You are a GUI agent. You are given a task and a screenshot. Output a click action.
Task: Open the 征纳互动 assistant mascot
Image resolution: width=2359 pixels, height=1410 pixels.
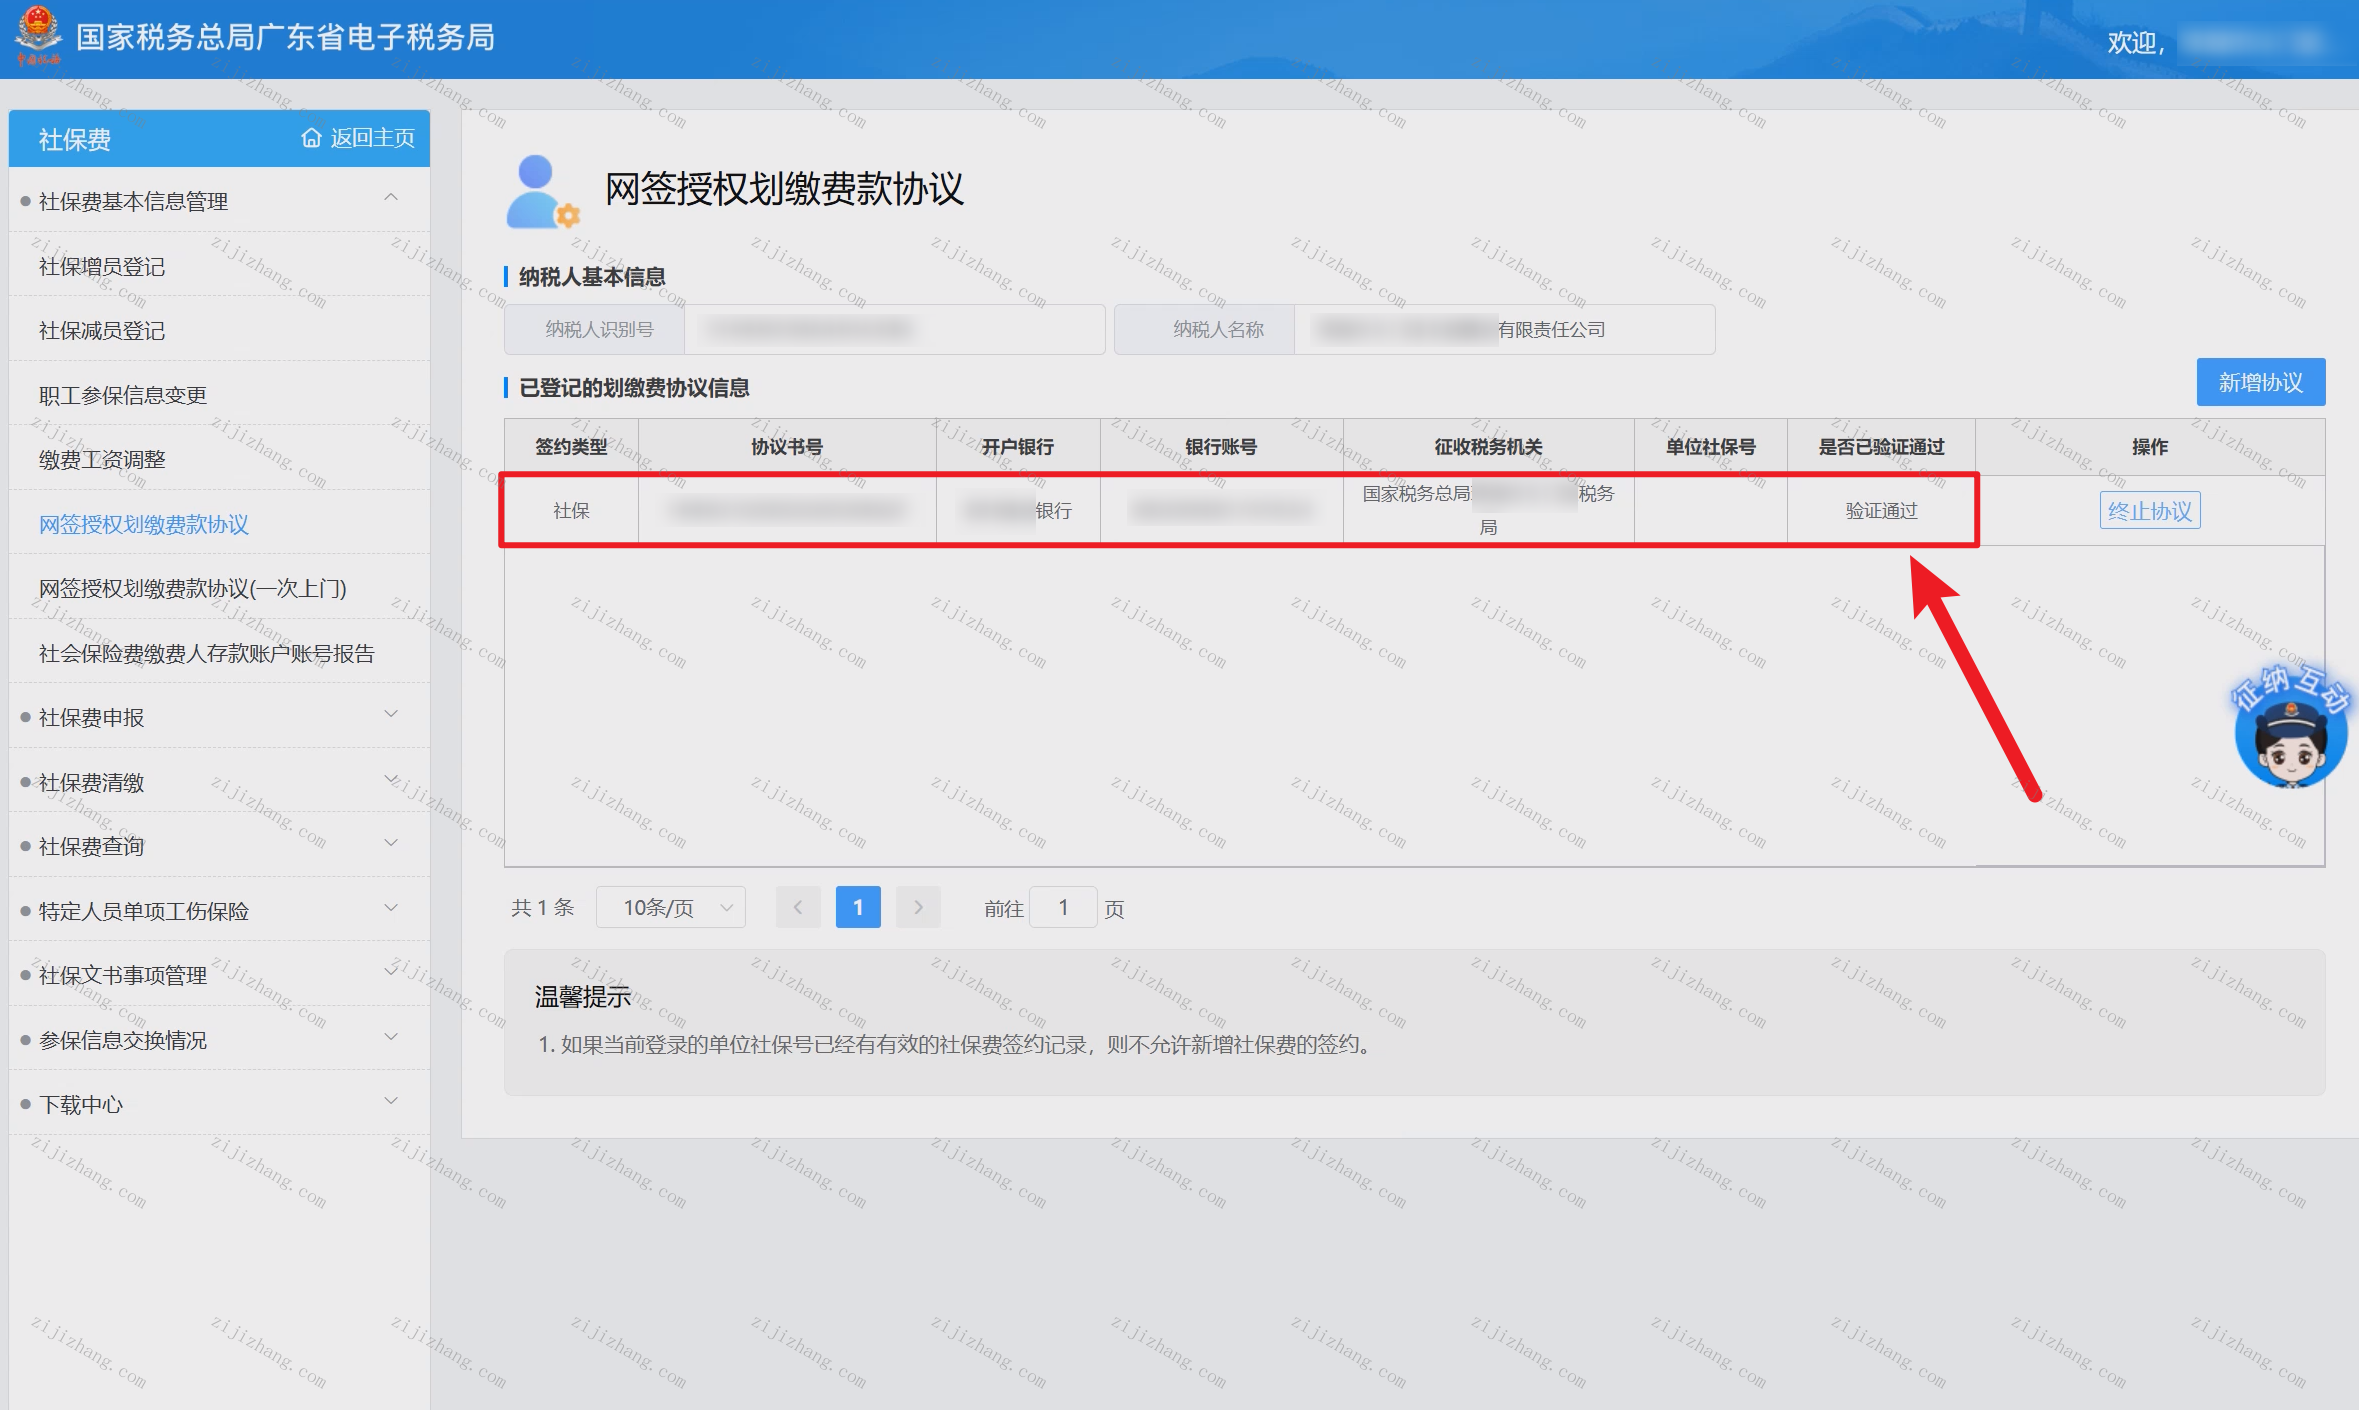[x=2290, y=727]
